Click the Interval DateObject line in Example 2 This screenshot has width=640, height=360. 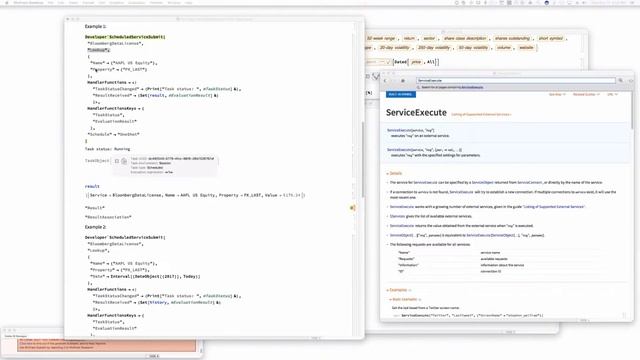click(145, 277)
